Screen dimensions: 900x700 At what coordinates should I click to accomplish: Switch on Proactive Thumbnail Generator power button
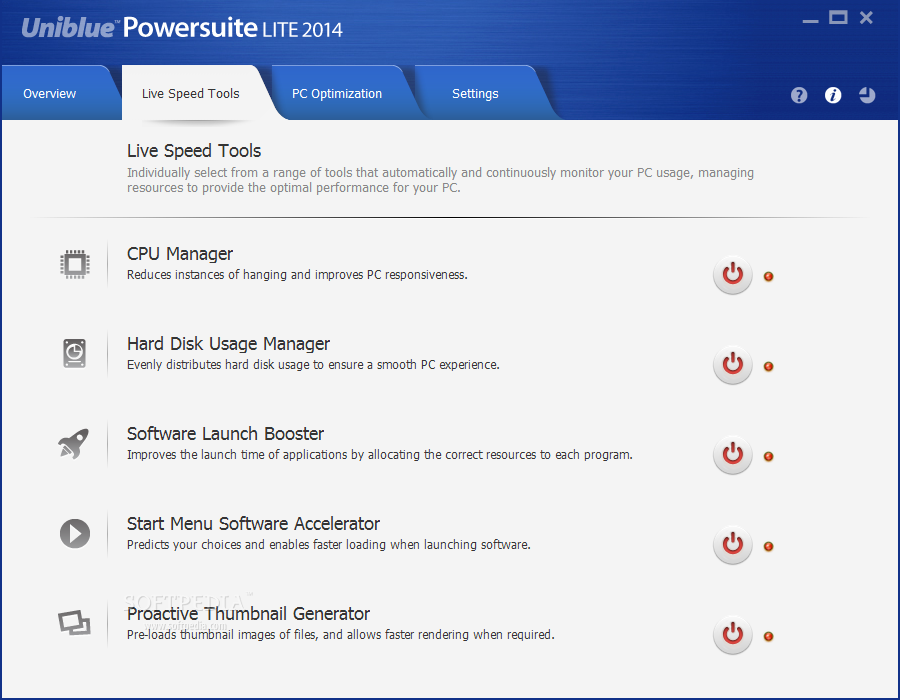pos(732,634)
